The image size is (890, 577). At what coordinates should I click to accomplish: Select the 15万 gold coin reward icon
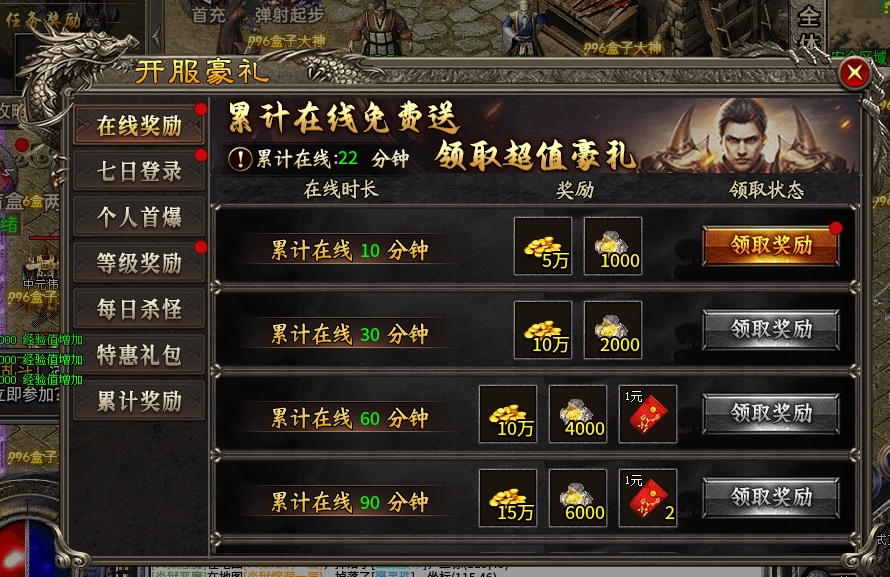508,498
